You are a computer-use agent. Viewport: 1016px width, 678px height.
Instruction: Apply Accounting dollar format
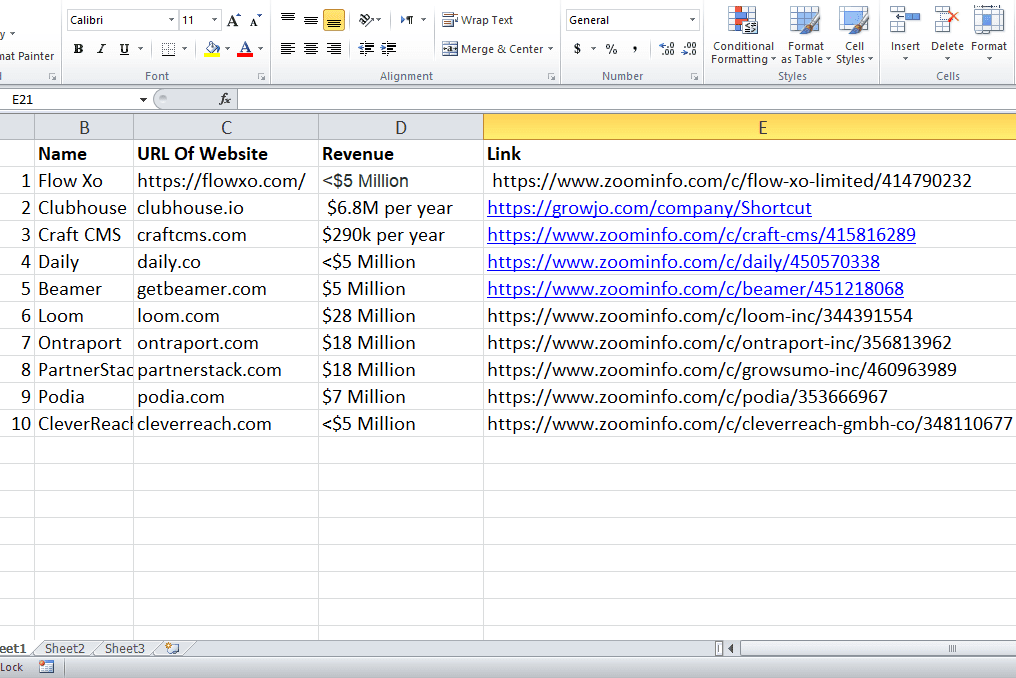tap(577, 49)
